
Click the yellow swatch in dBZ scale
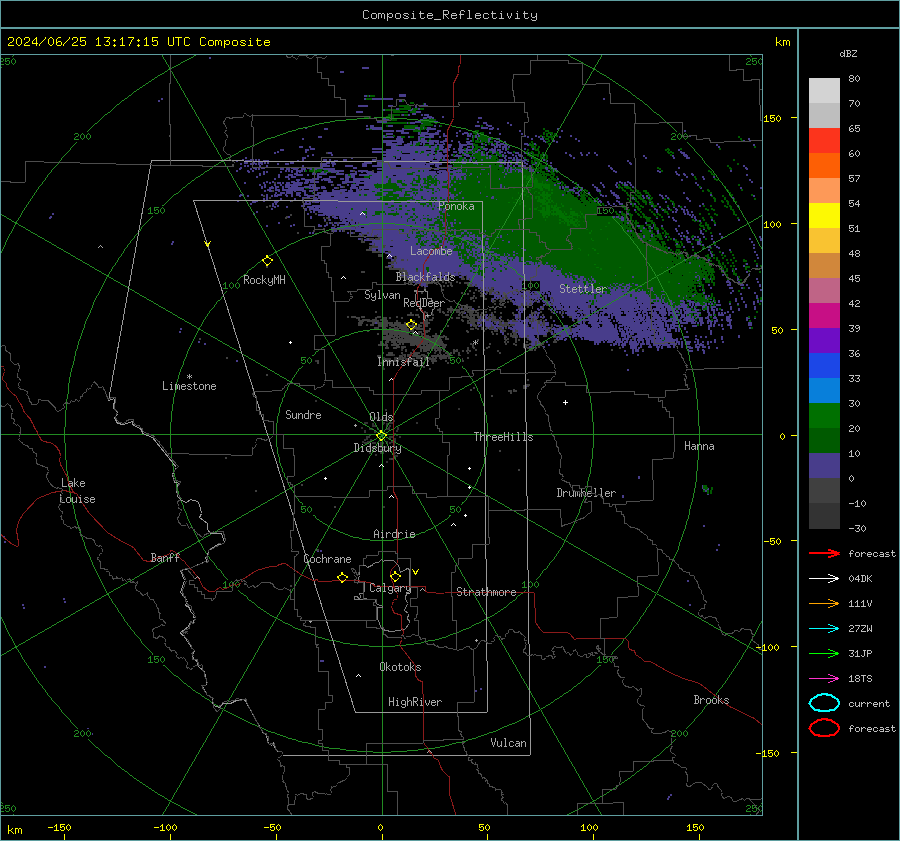824,216
